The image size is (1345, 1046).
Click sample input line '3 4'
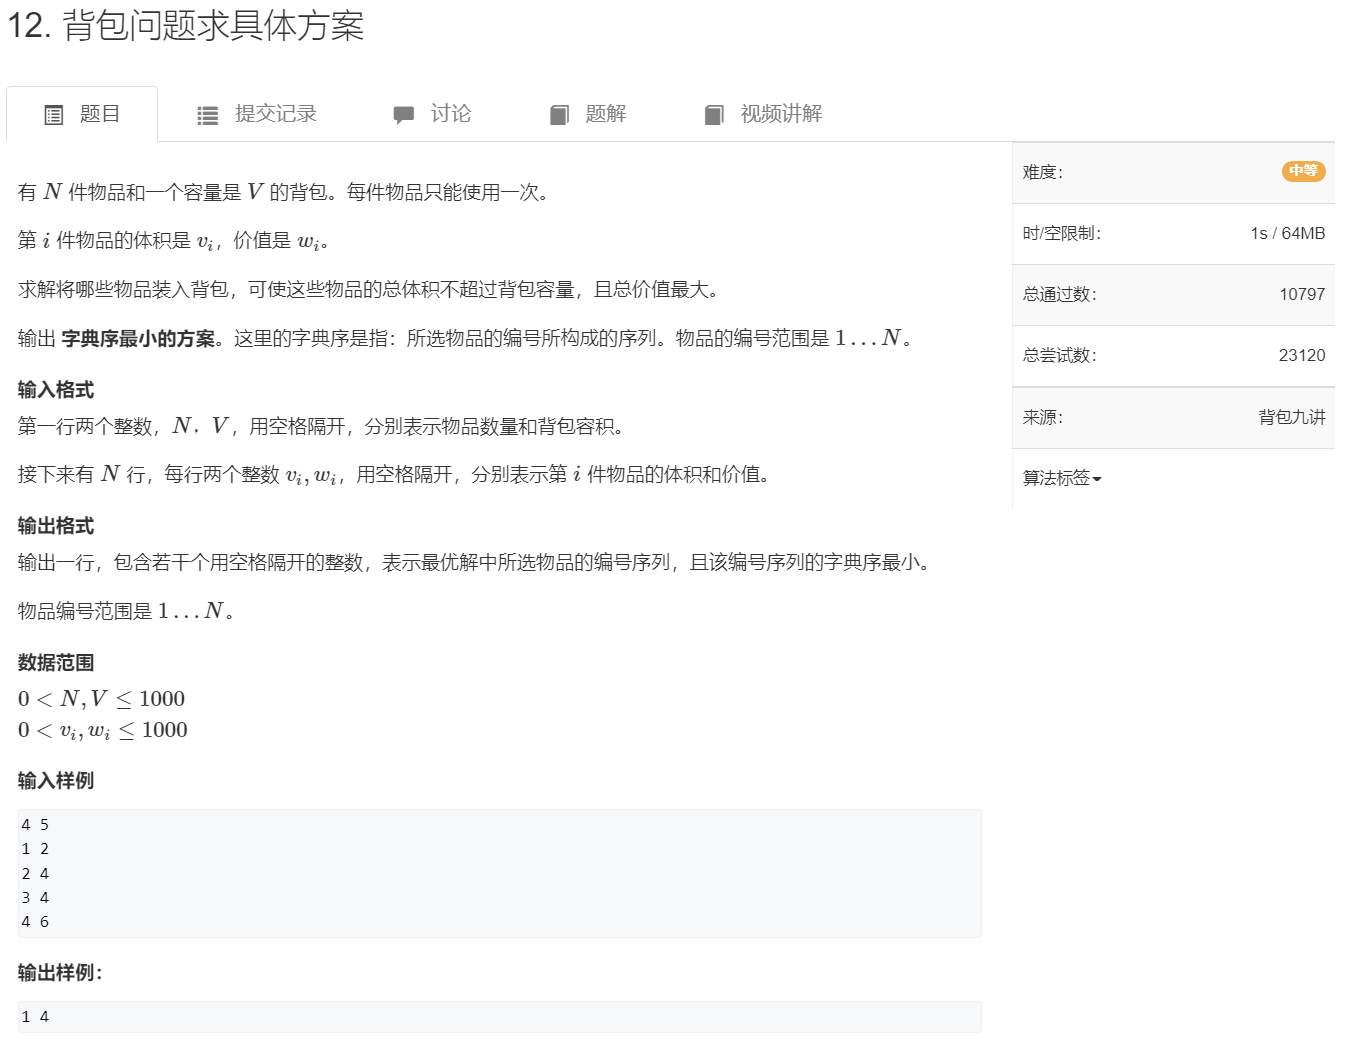click(35, 898)
